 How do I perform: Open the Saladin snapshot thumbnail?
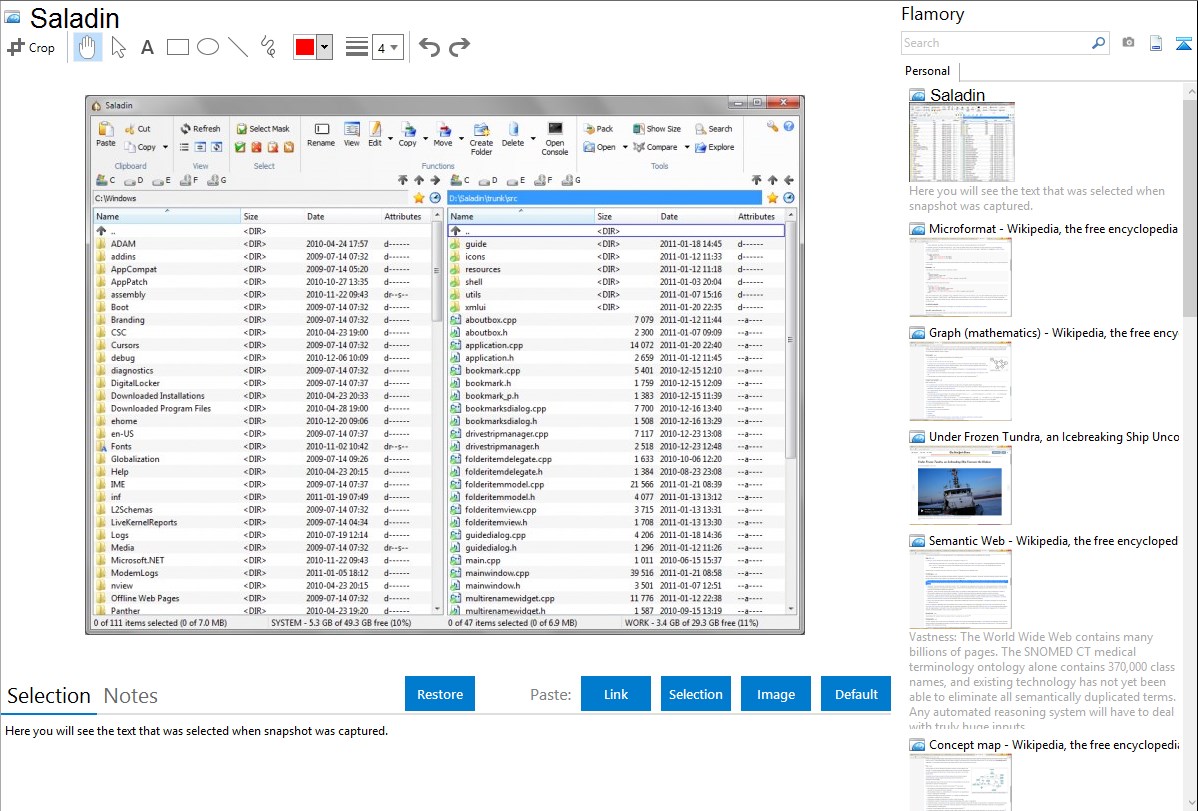tap(962, 143)
